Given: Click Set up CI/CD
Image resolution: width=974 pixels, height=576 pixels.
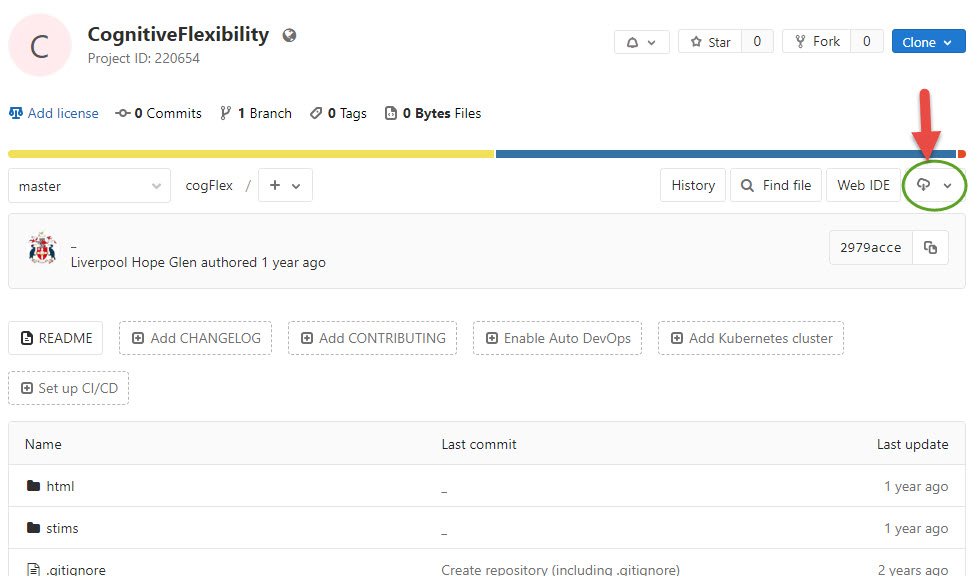Looking at the screenshot, I should (69, 388).
